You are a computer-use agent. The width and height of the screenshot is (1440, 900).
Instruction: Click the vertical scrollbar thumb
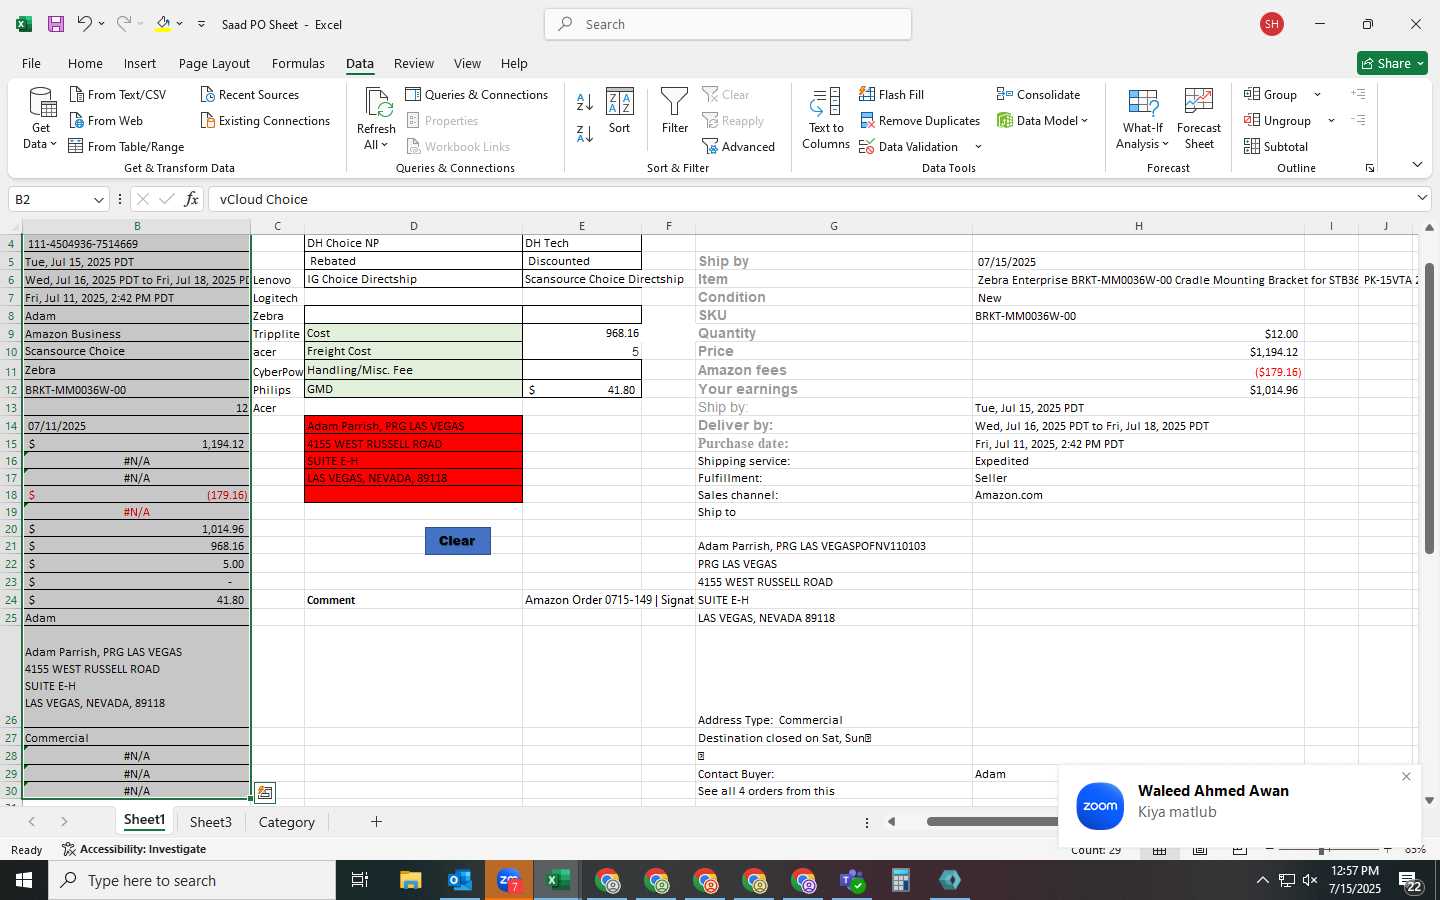pos(1429,408)
